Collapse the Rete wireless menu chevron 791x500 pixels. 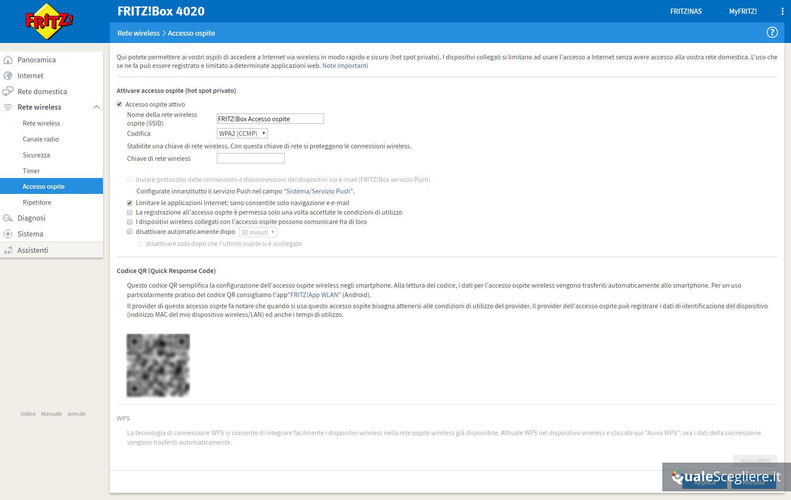click(x=96, y=107)
